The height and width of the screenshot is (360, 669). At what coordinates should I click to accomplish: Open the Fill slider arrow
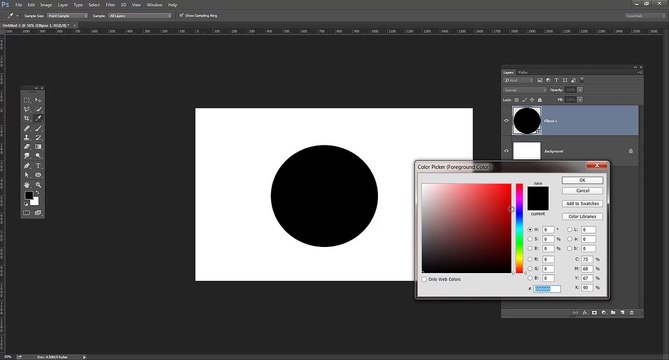point(580,100)
